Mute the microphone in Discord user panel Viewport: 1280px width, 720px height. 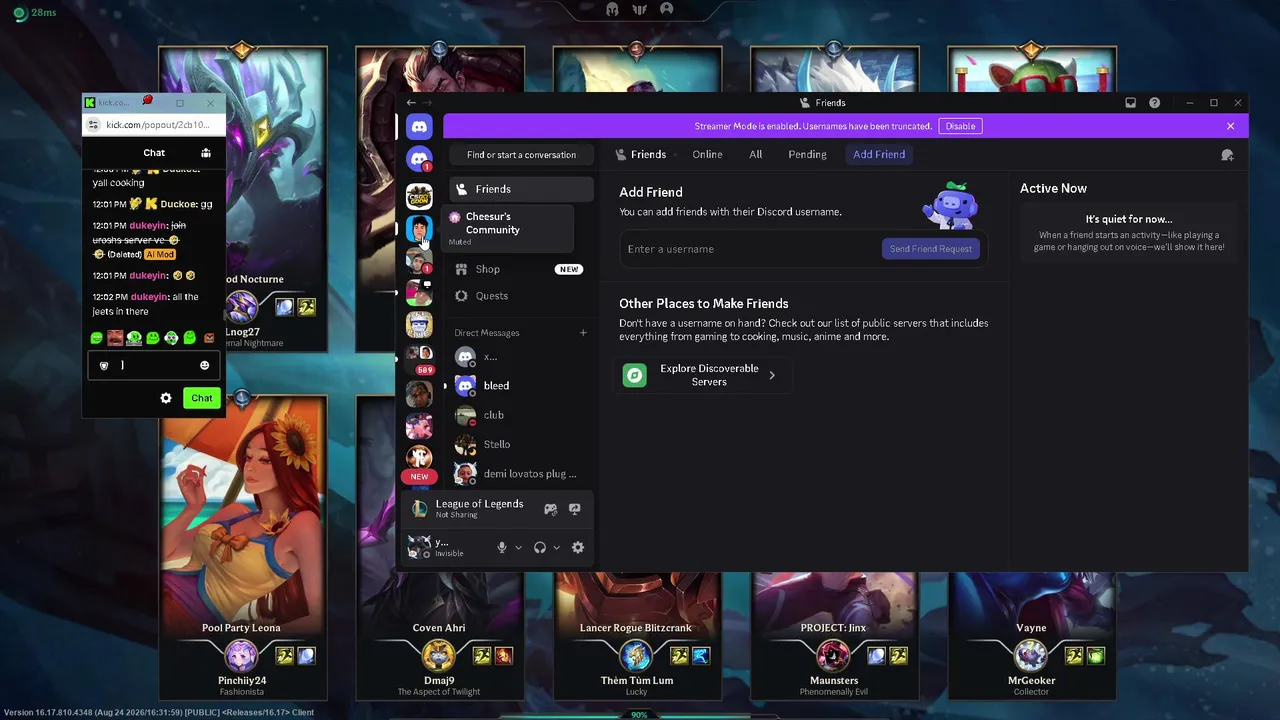coord(502,547)
